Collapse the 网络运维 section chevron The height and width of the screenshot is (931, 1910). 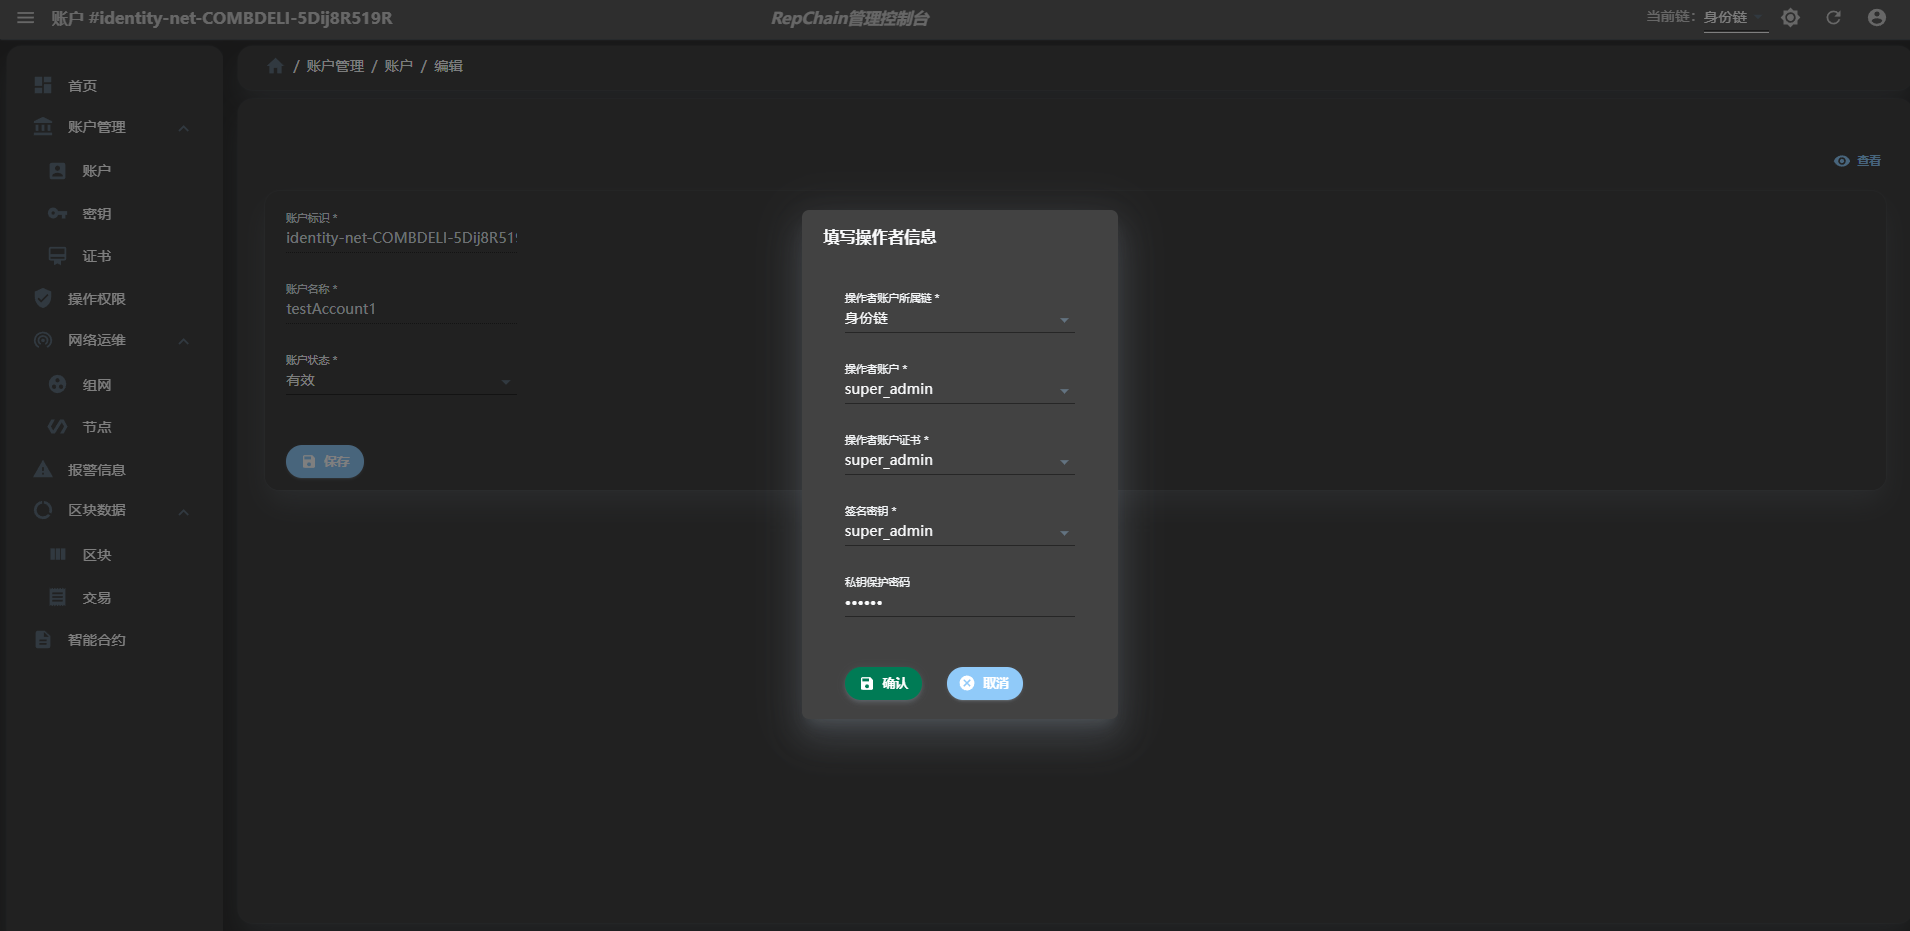183,341
